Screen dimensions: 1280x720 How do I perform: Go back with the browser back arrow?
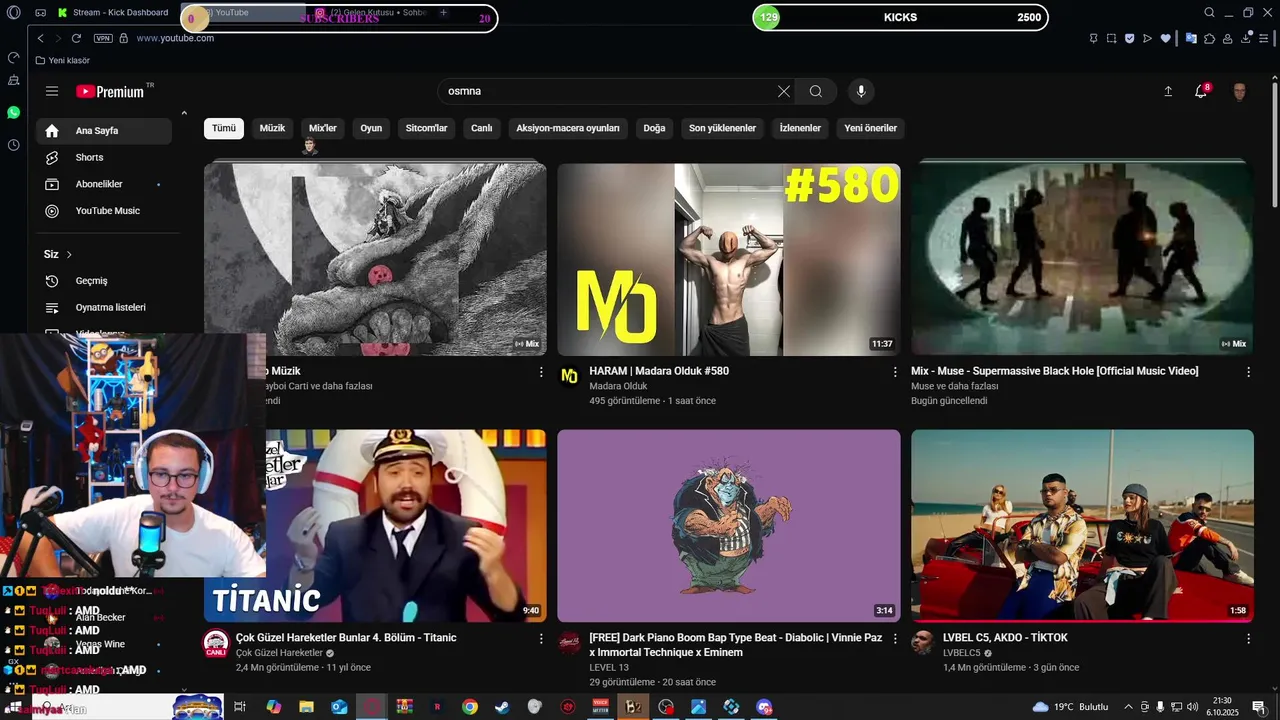point(41,38)
